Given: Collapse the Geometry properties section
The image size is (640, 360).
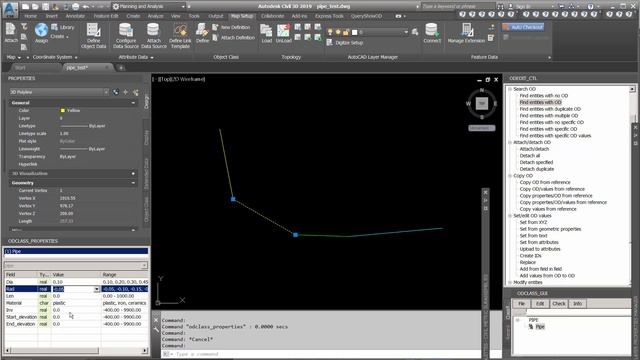Looking at the screenshot, I should pyautogui.click(x=133, y=183).
